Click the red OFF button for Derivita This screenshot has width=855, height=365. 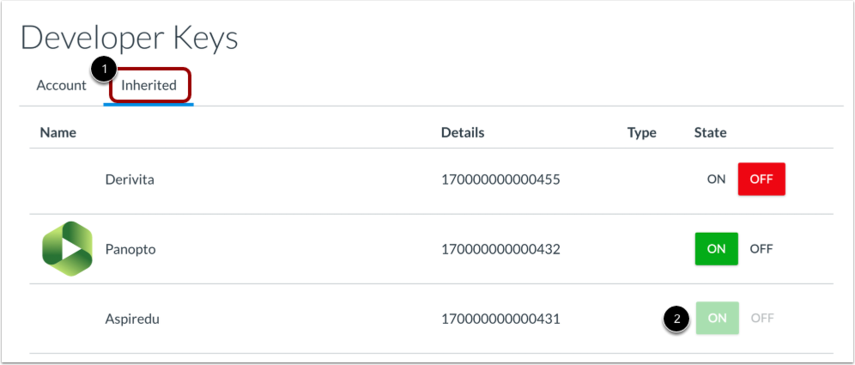[x=761, y=179]
